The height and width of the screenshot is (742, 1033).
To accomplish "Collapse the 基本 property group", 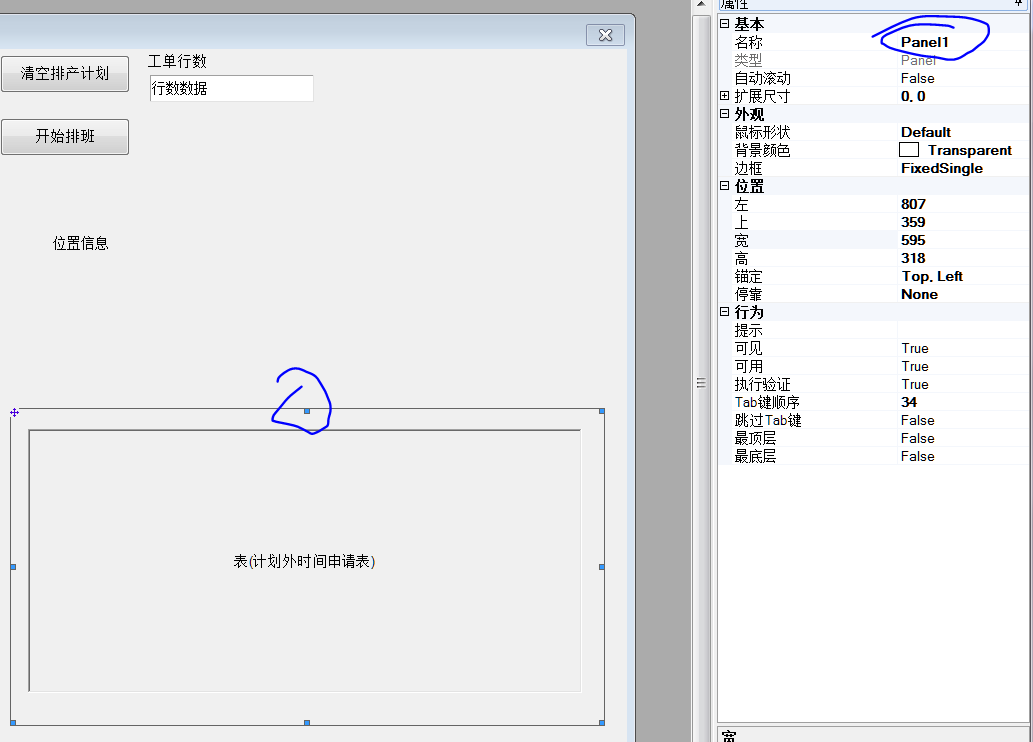I will pyautogui.click(x=725, y=24).
